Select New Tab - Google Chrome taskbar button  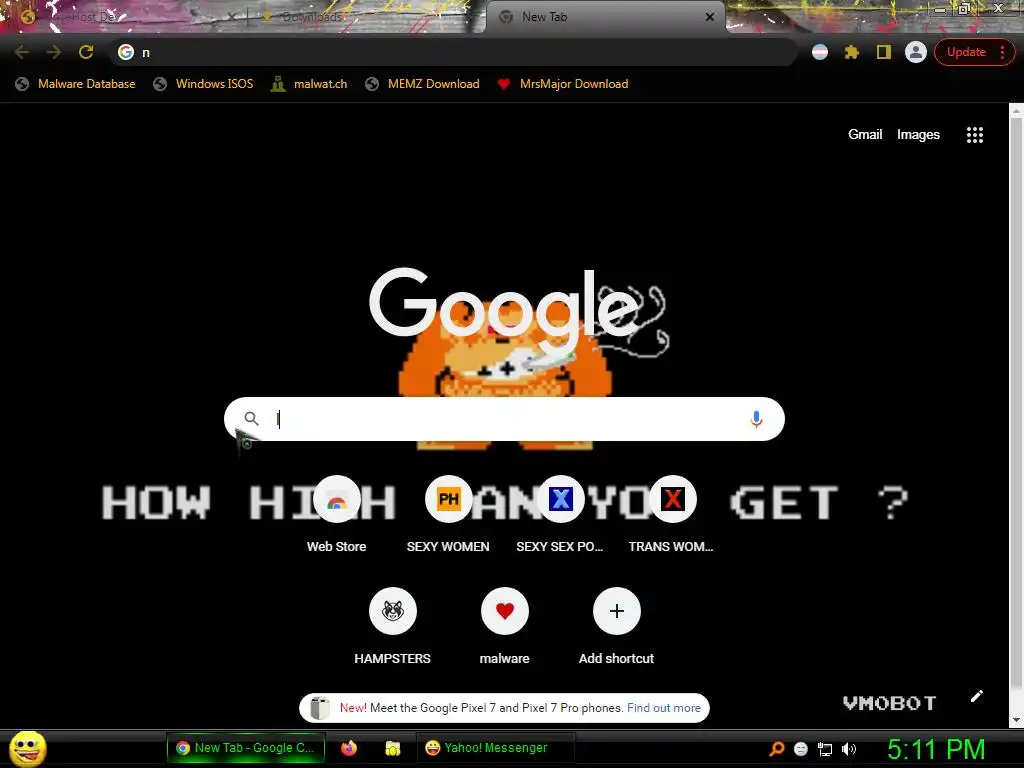pos(246,748)
